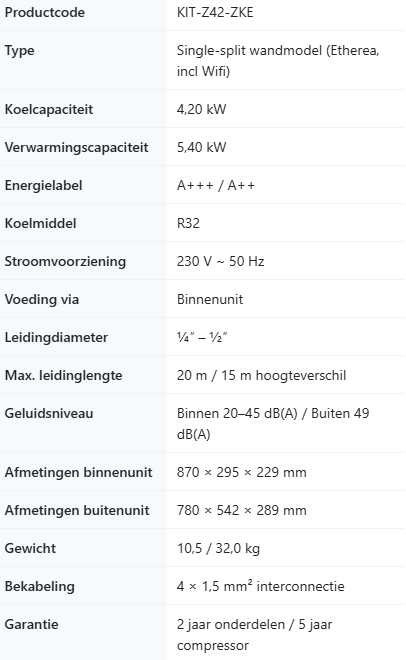The image size is (406, 660).
Task: Select the Koelcapaciteit value 4,20 kW
Action: 202,109
